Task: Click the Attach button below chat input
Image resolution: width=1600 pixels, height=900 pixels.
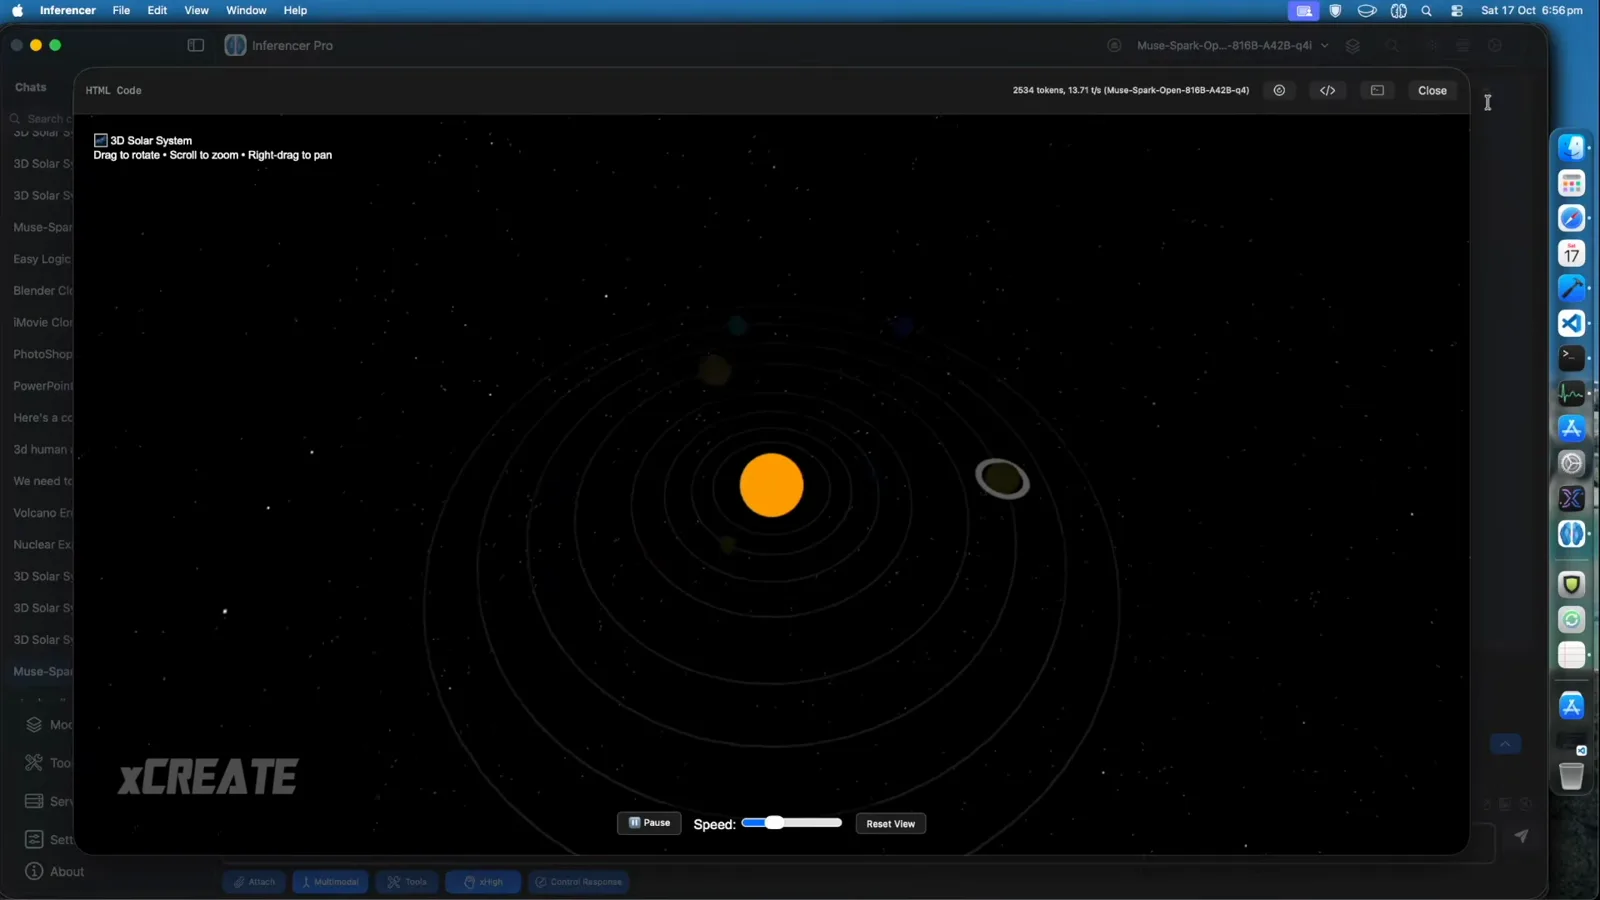Action: pyautogui.click(x=254, y=882)
